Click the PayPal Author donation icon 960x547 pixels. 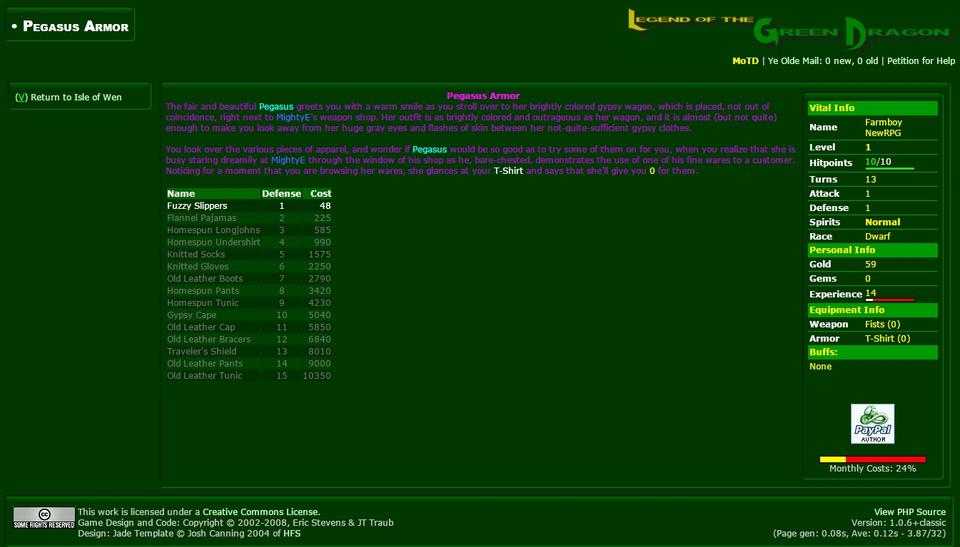pos(872,424)
